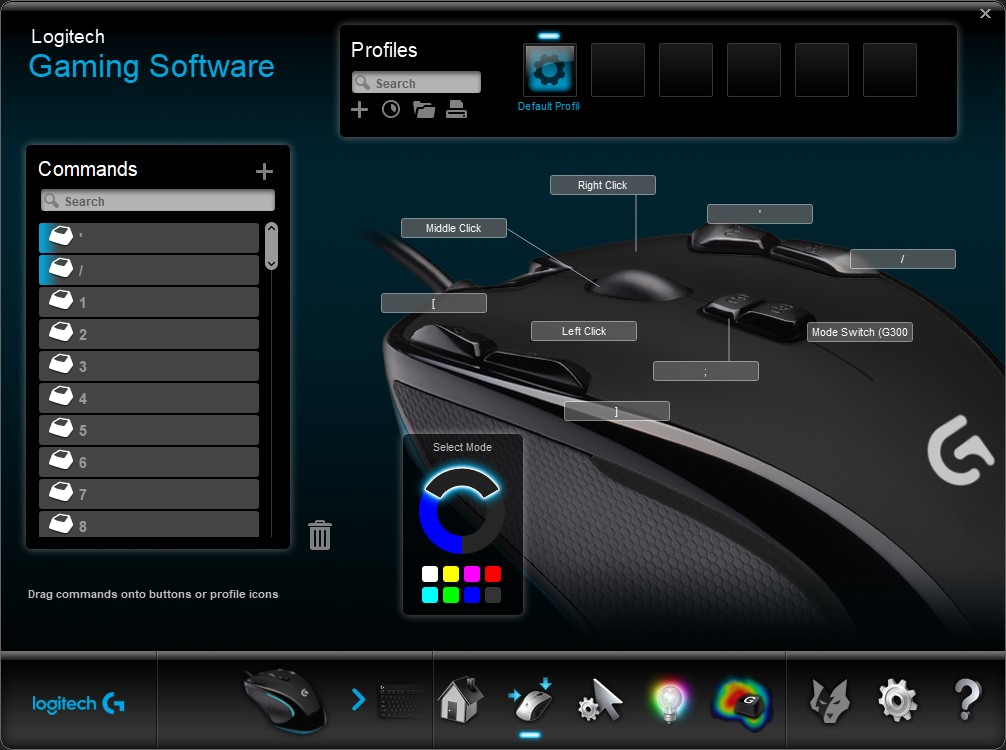Click the apostrophe button assignment label on mouse

click(760, 214)
